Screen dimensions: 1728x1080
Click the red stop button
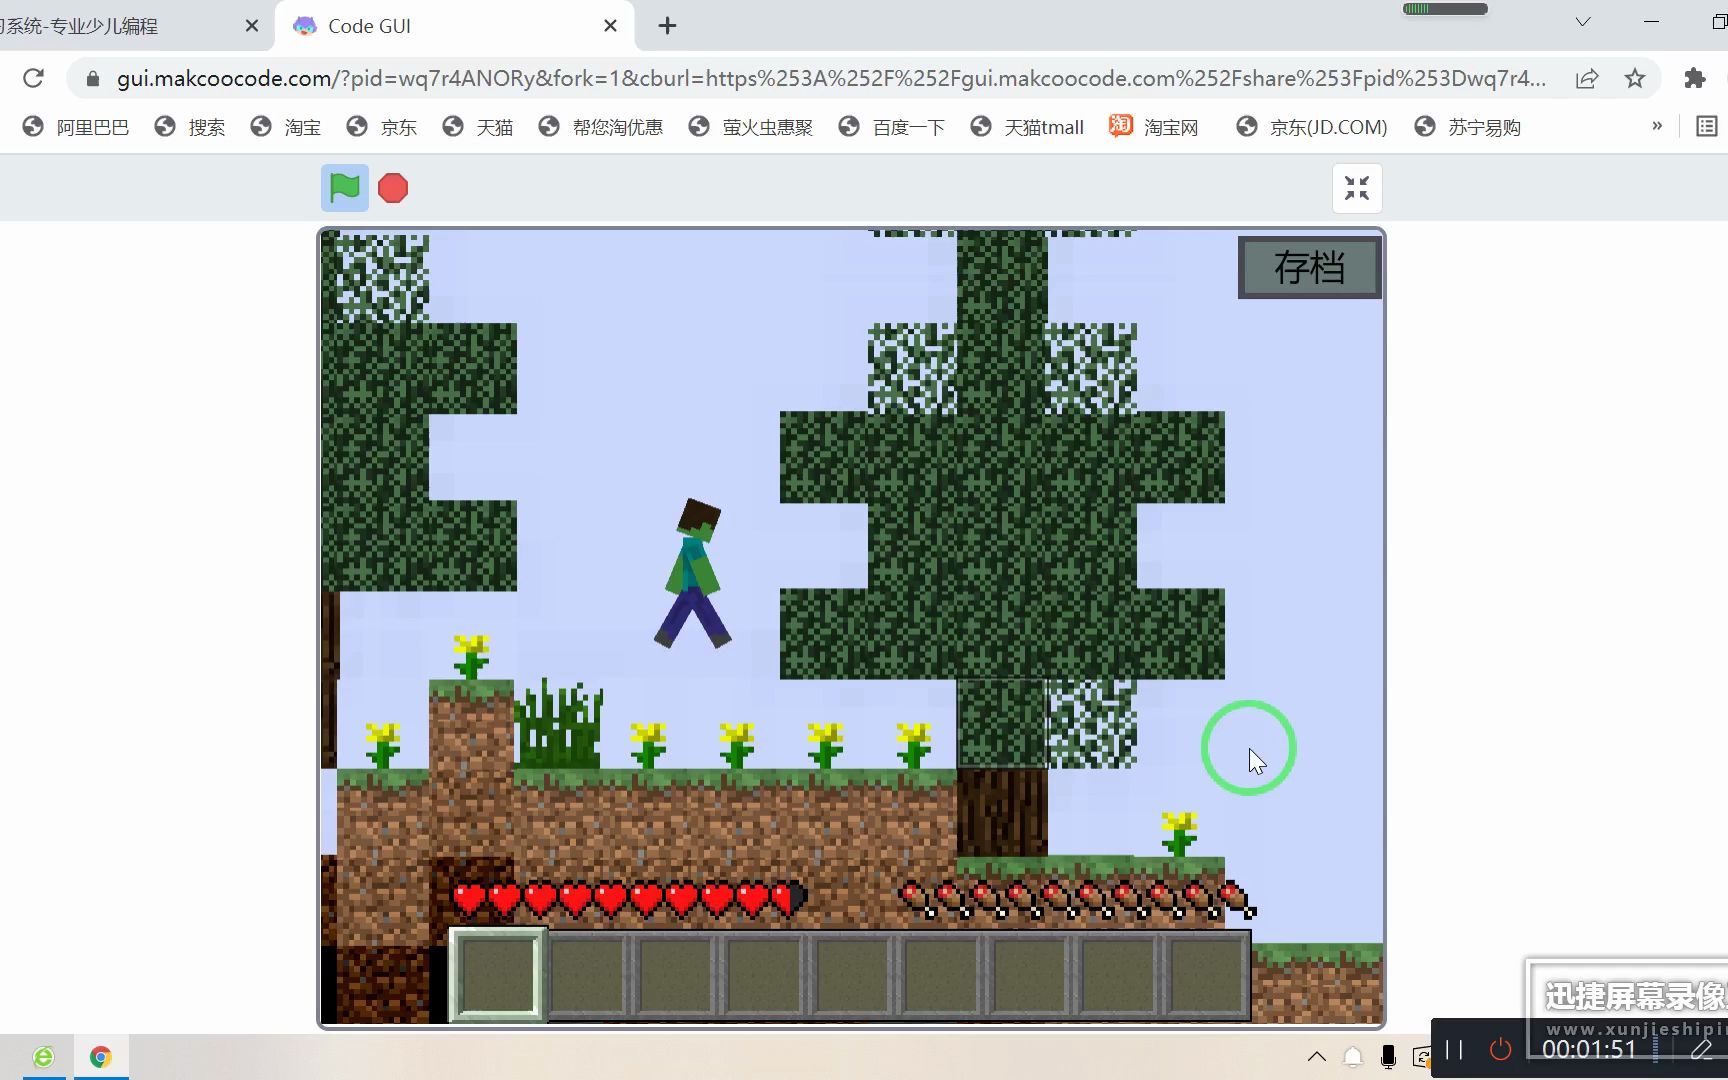tap(393, 188)
